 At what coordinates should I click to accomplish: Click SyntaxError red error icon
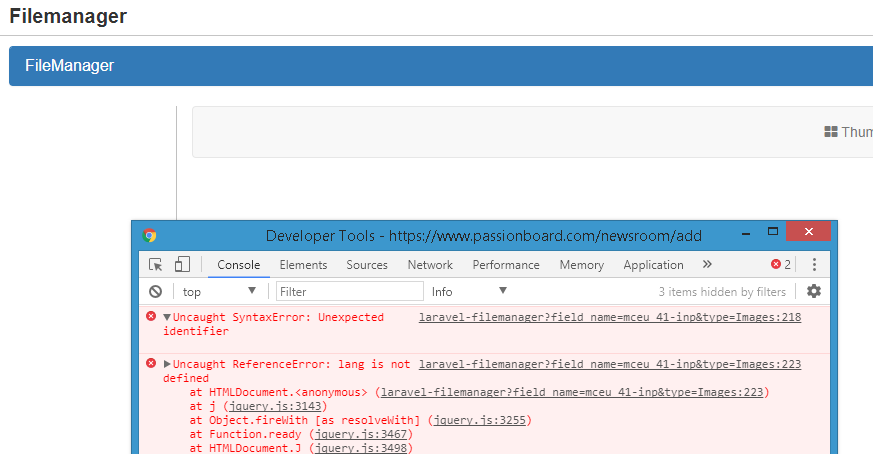click(x=151, y=316)
